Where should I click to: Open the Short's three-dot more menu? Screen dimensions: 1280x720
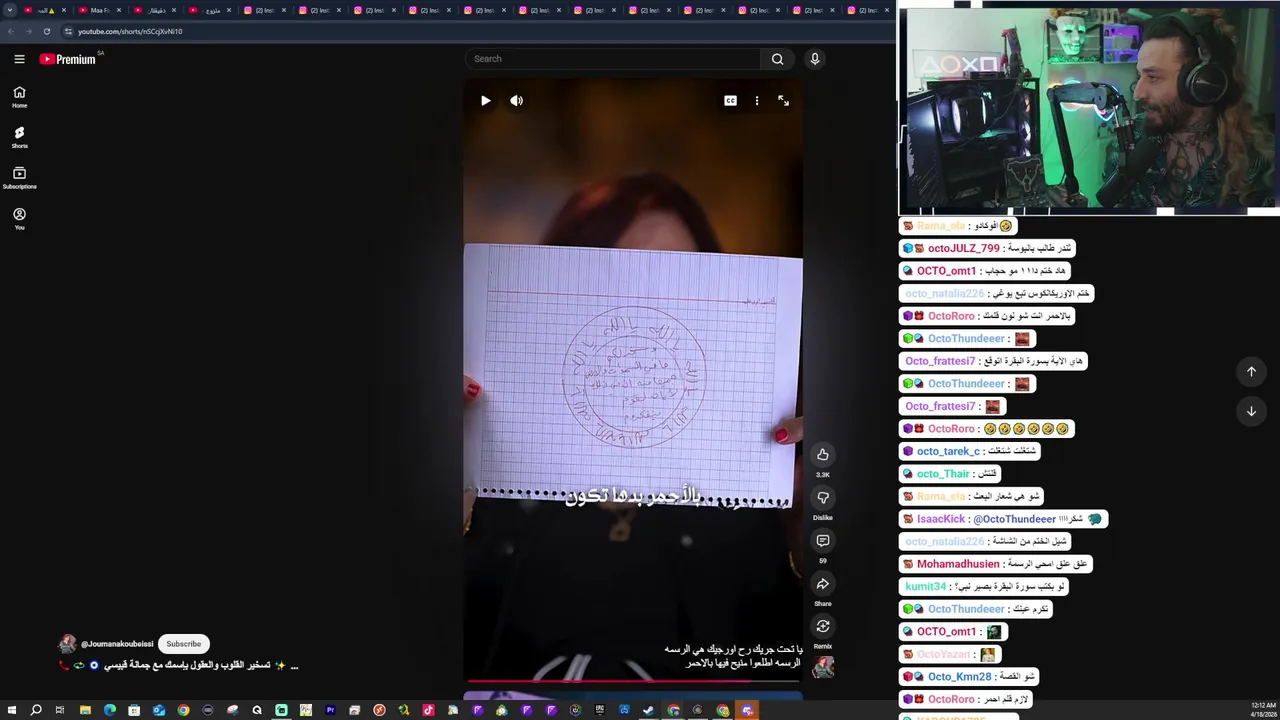click(x=757, y=100)
